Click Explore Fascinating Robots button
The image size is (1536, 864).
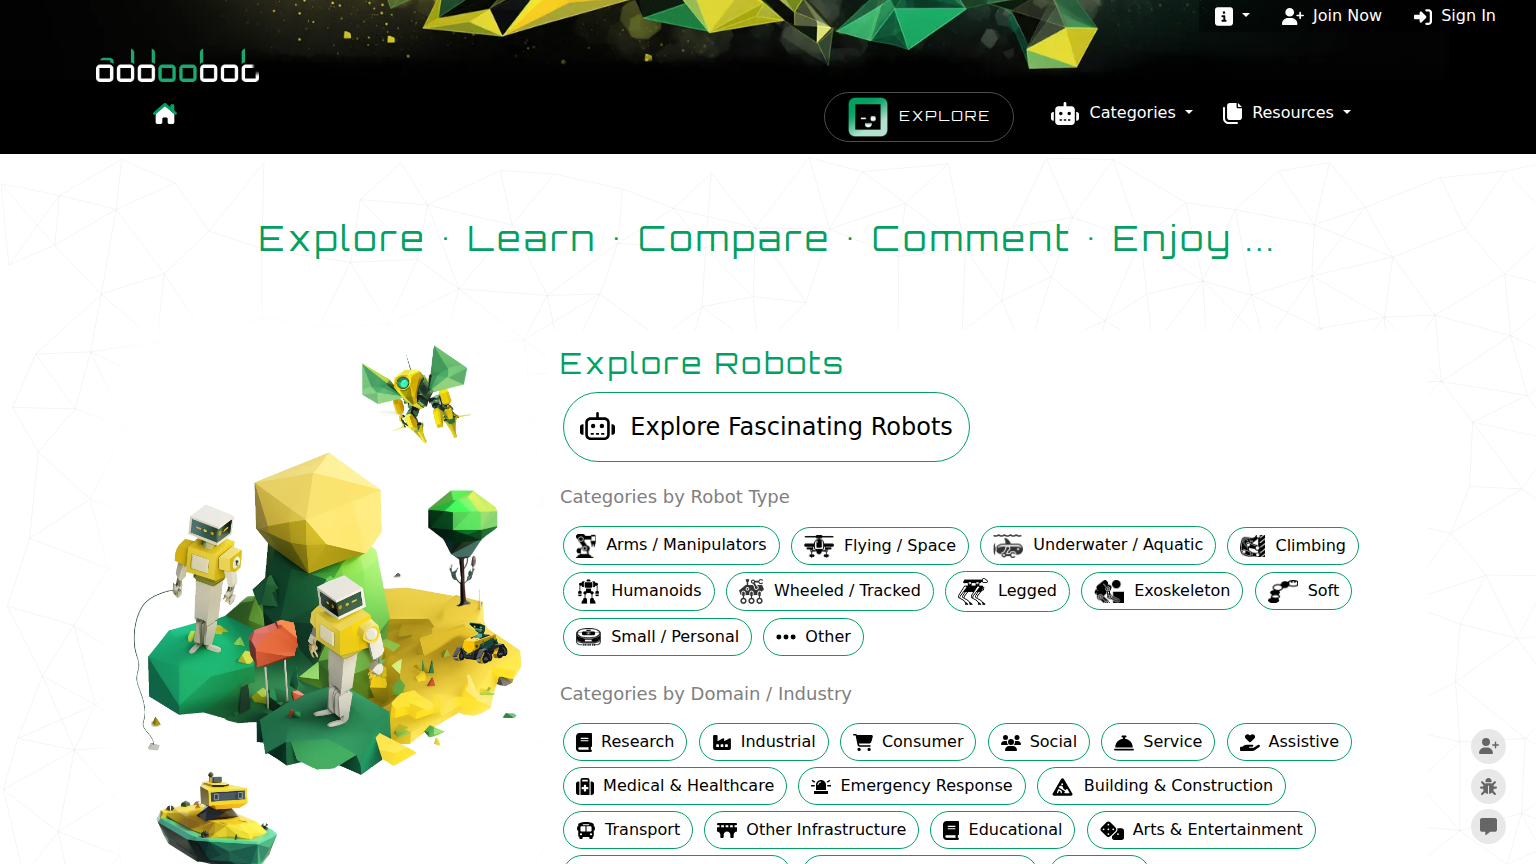click(766, 427)
